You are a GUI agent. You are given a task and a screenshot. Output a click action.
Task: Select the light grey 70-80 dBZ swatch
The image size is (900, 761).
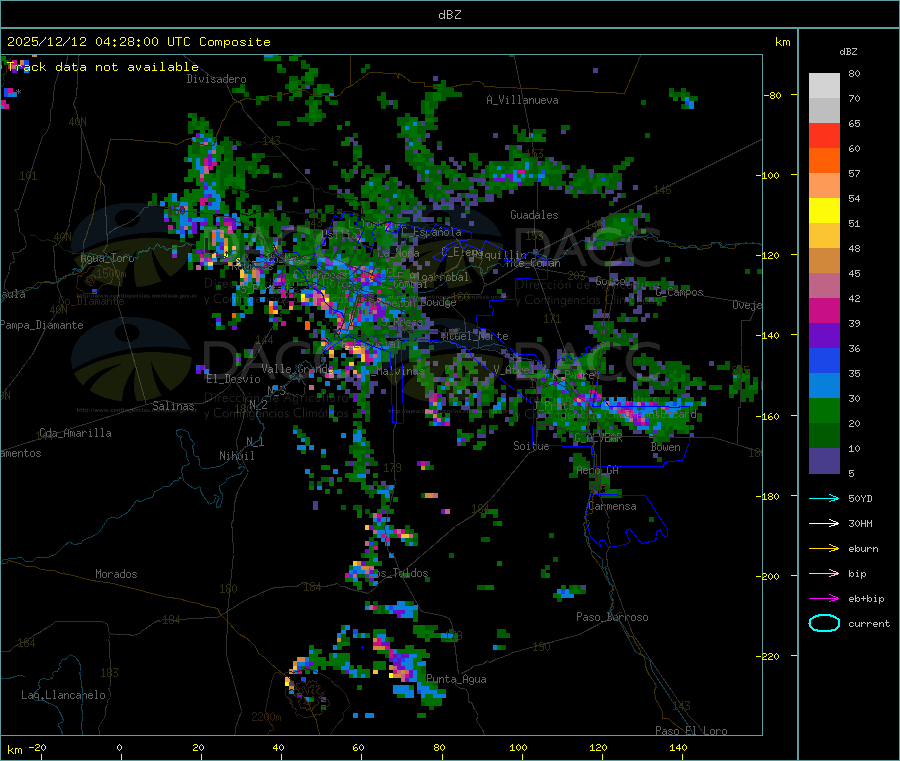pyautogui.click(x=824, y=86)
